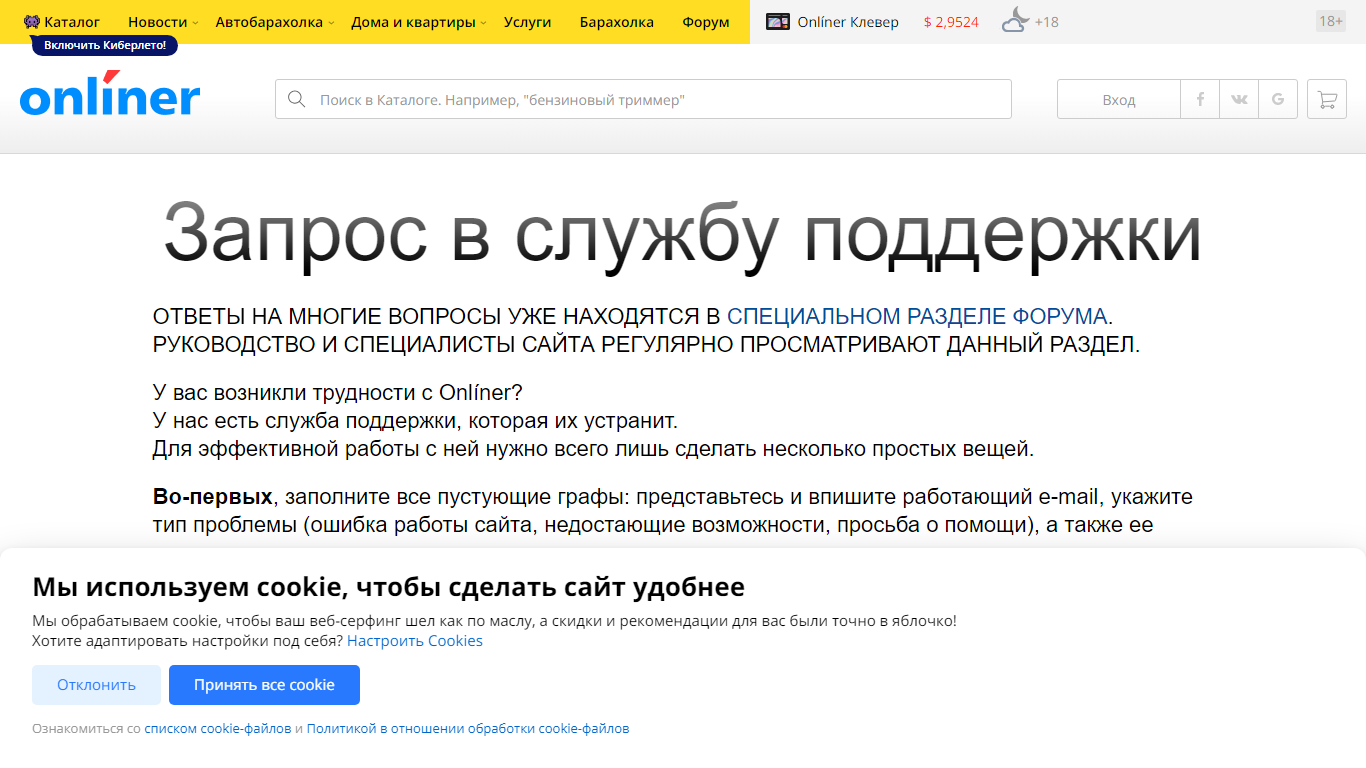Go to the Форум section
Screen dimensions: 1366x768
click(x=706, y=22)
